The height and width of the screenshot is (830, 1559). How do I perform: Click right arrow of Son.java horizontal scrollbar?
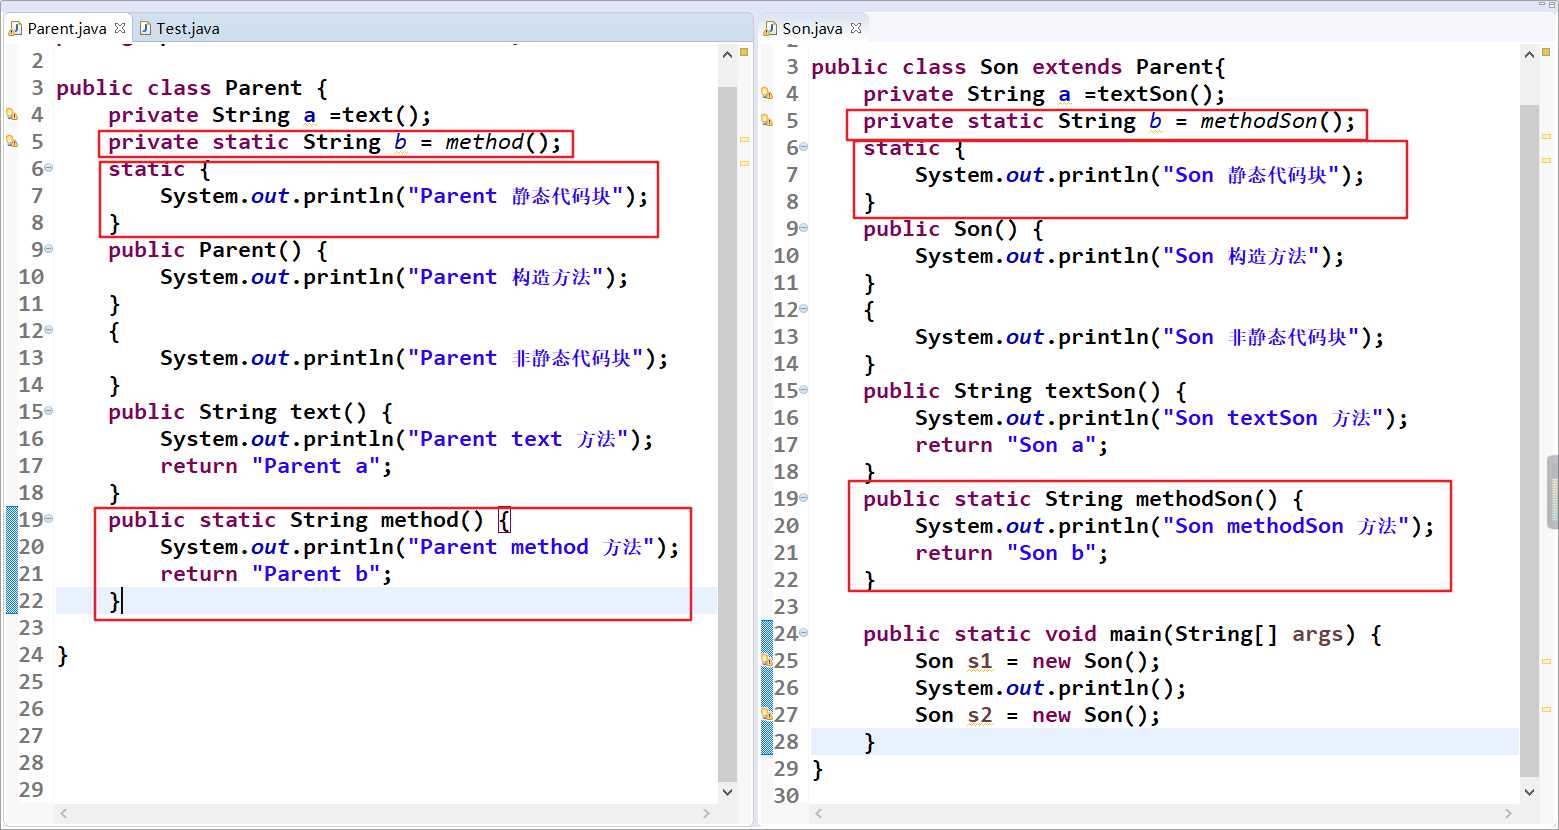(x=1510, y=813)
